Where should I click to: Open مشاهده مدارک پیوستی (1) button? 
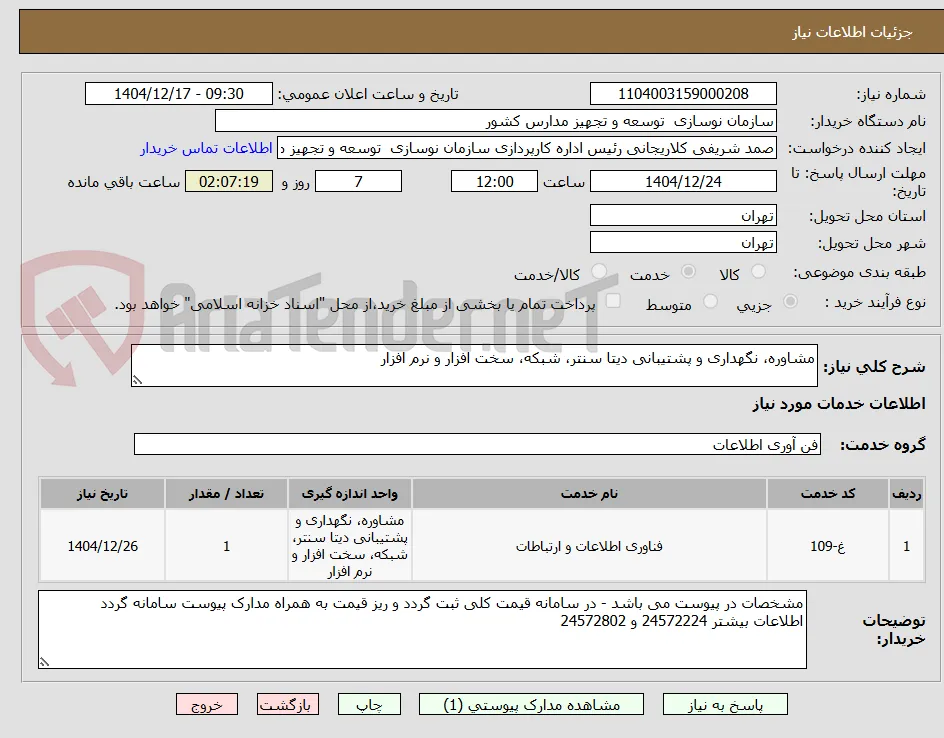point(531,704)
